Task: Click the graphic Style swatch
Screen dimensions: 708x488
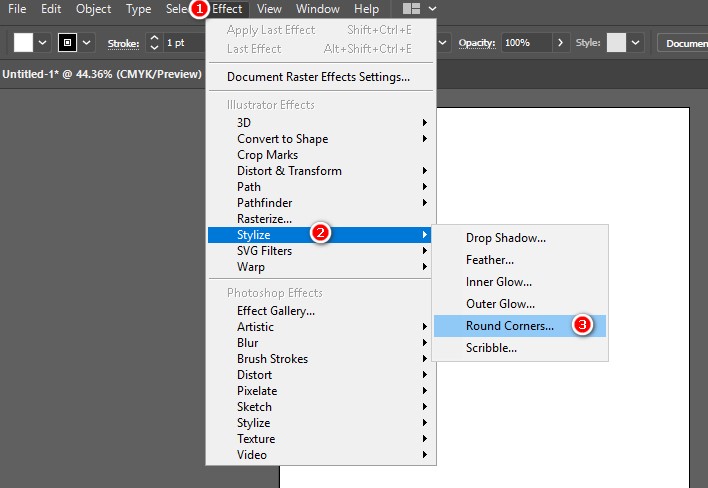Action: pyautogui.click(x=616, y=43)
